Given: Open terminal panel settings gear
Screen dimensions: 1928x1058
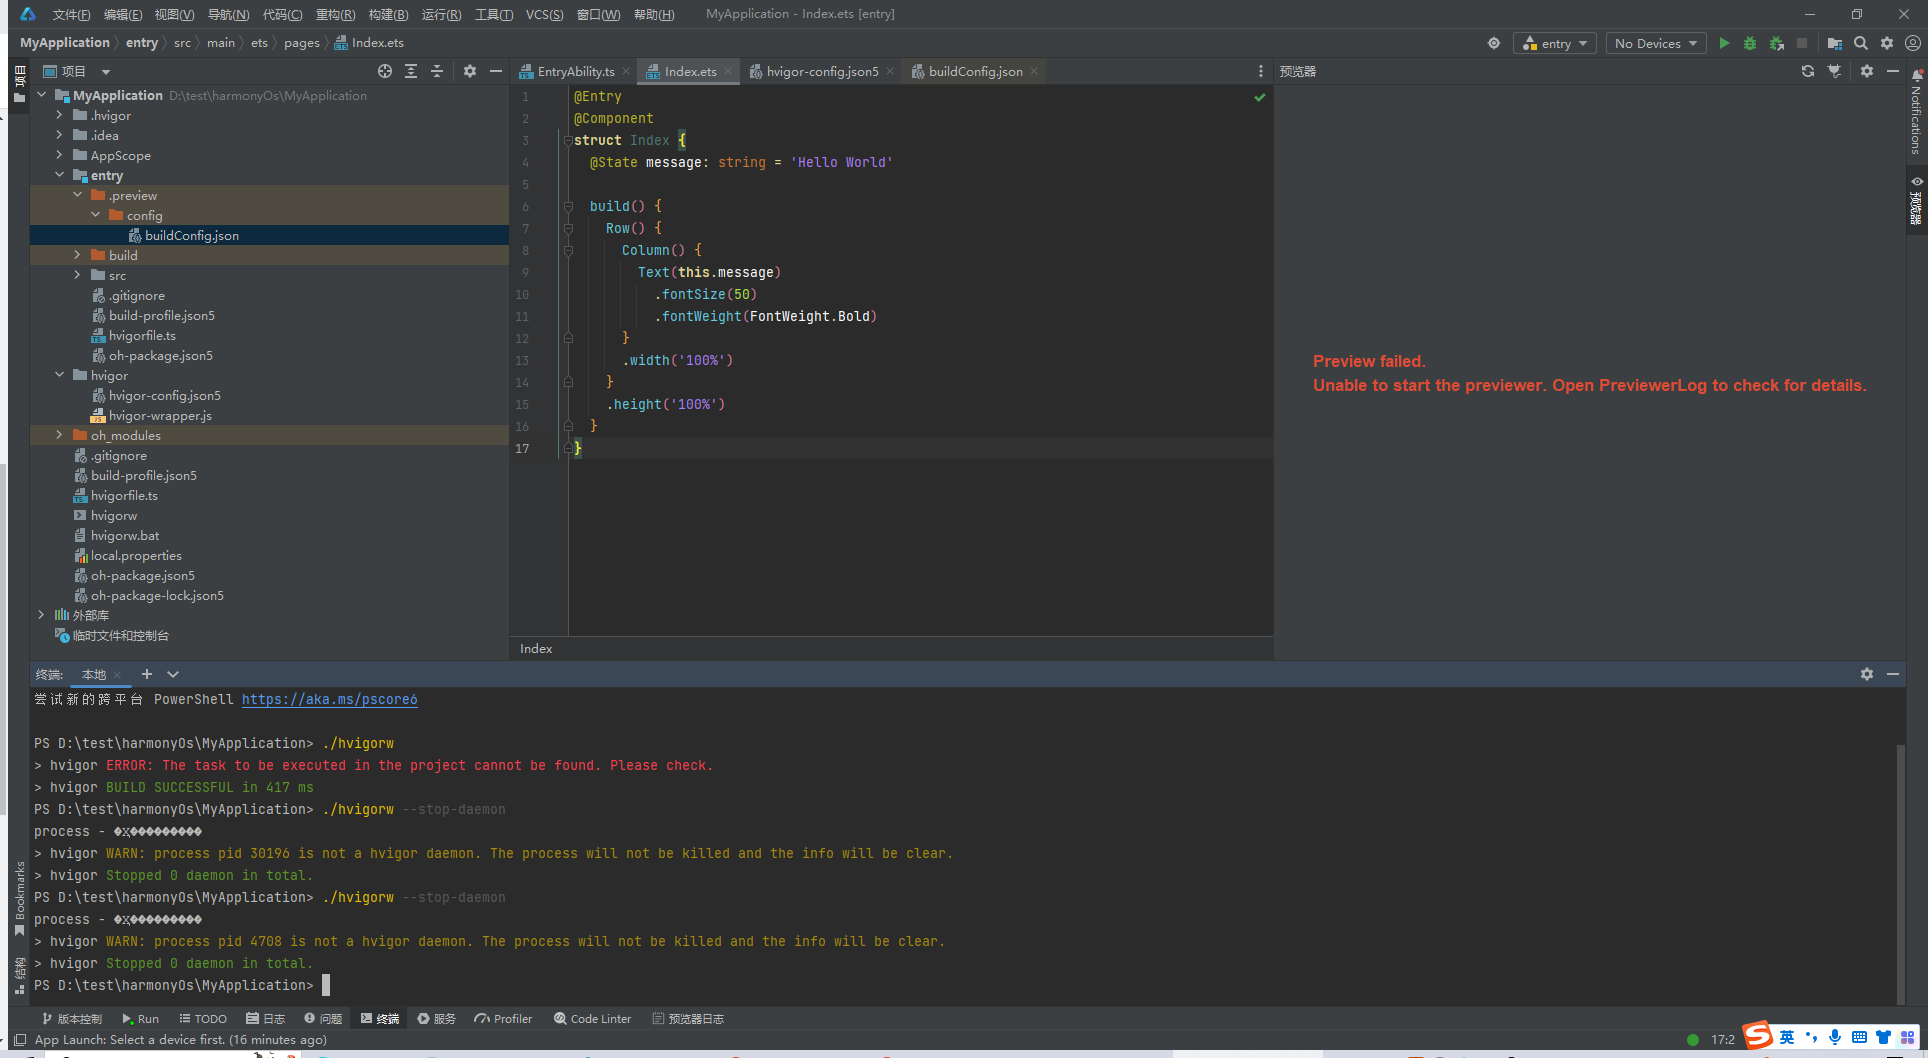Looking at the screenshot, I should pos(1866,674).
